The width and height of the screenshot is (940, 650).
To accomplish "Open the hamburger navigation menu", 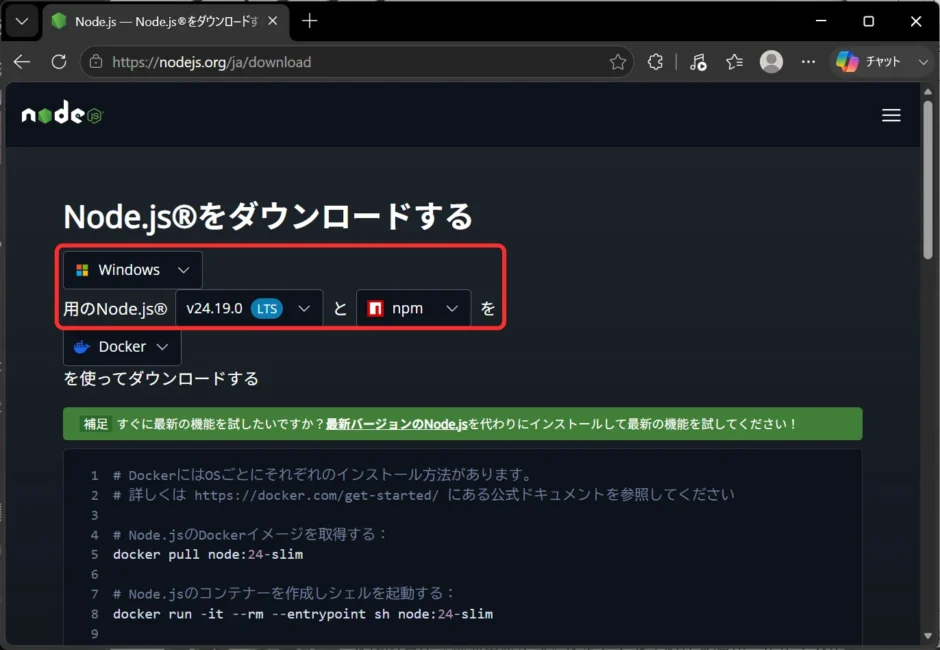I will 891,115.
